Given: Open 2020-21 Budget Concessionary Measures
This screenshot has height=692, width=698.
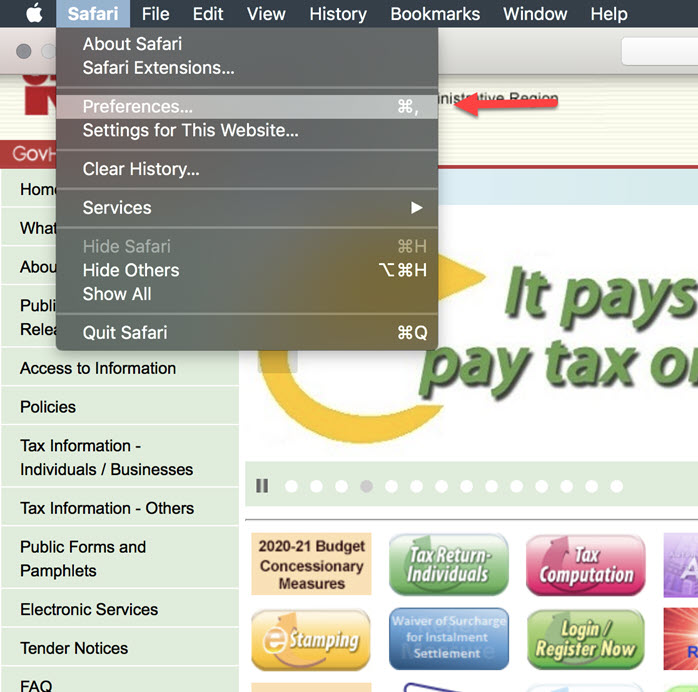Looking at the screenshot, I should pos(311,564).
